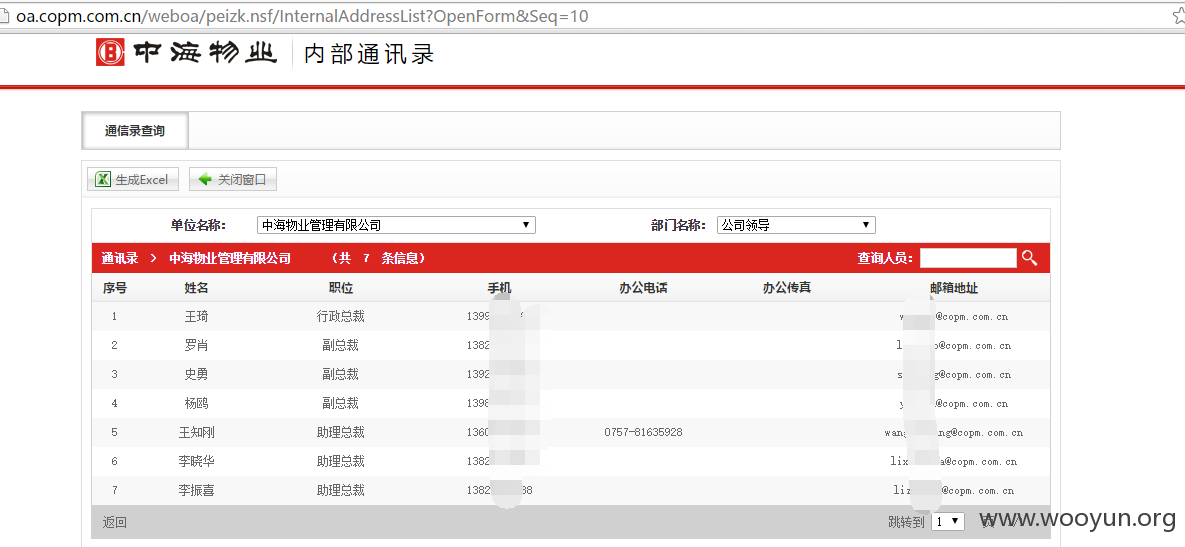This screenshot has height=547, width=1185.
Task: Click 罗肖's 副总裁 position cell
Action: [341, 345]
